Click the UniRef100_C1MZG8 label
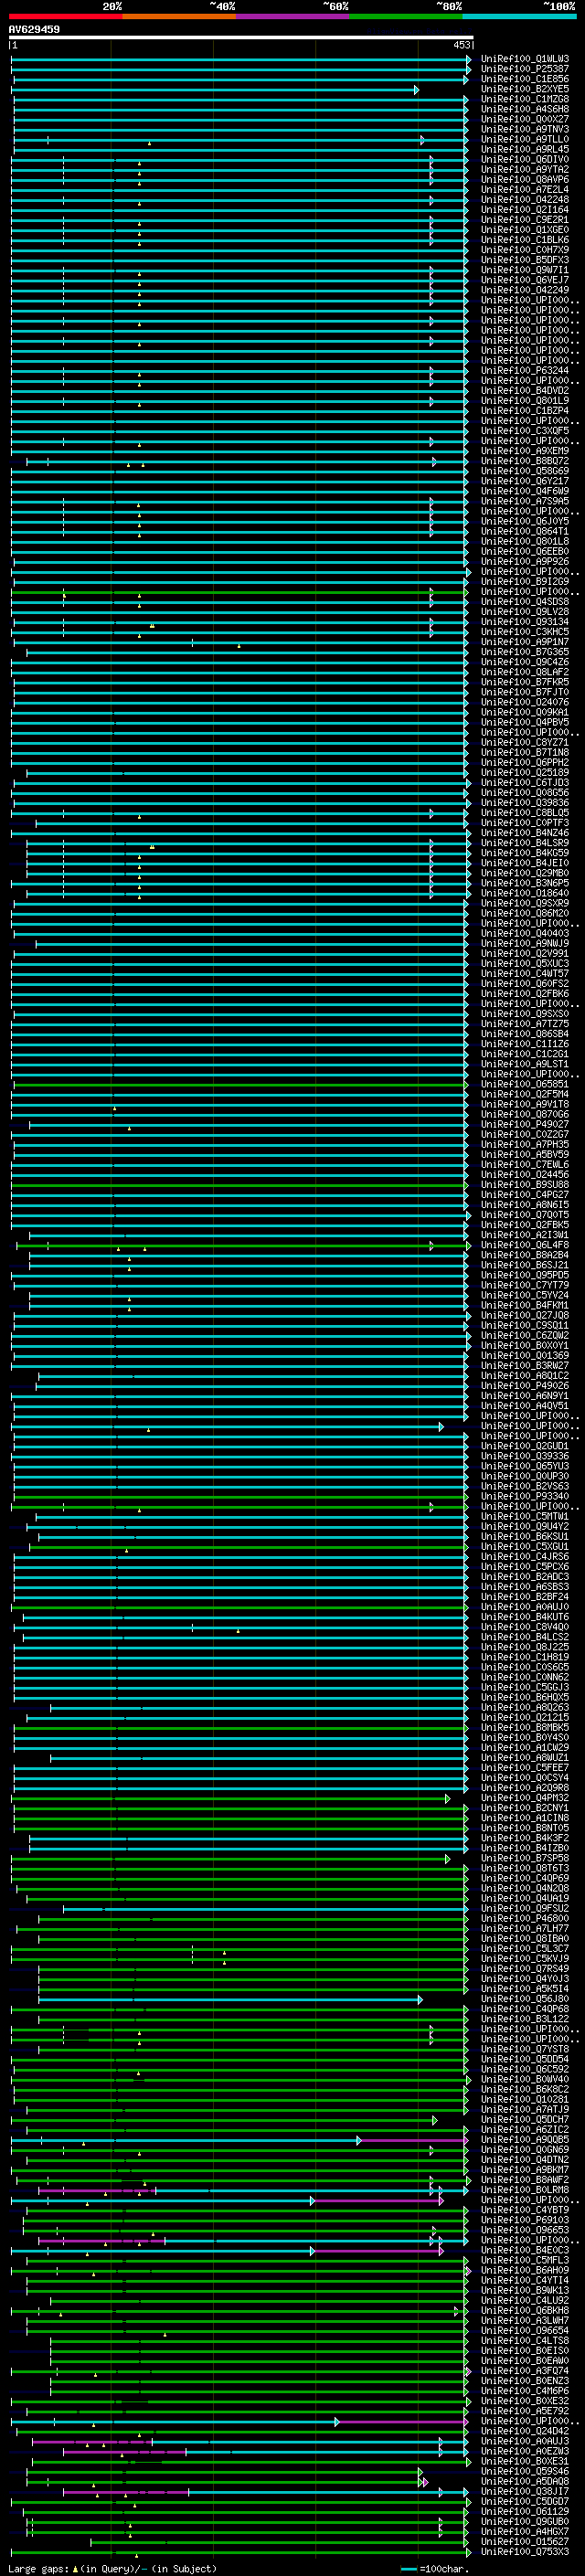 pos(525,99)
